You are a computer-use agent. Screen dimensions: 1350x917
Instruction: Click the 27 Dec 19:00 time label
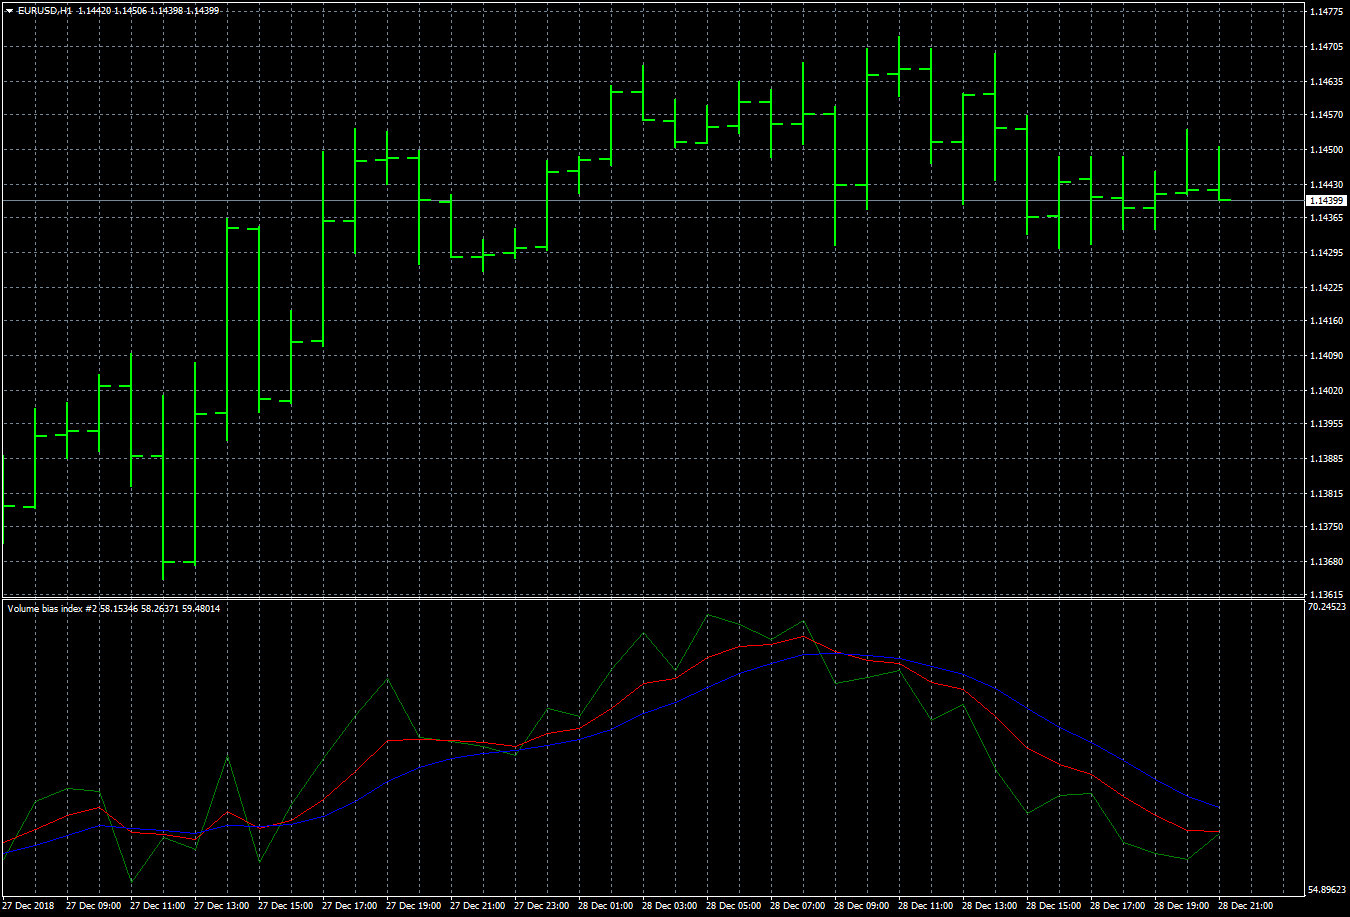pos(413,906)
